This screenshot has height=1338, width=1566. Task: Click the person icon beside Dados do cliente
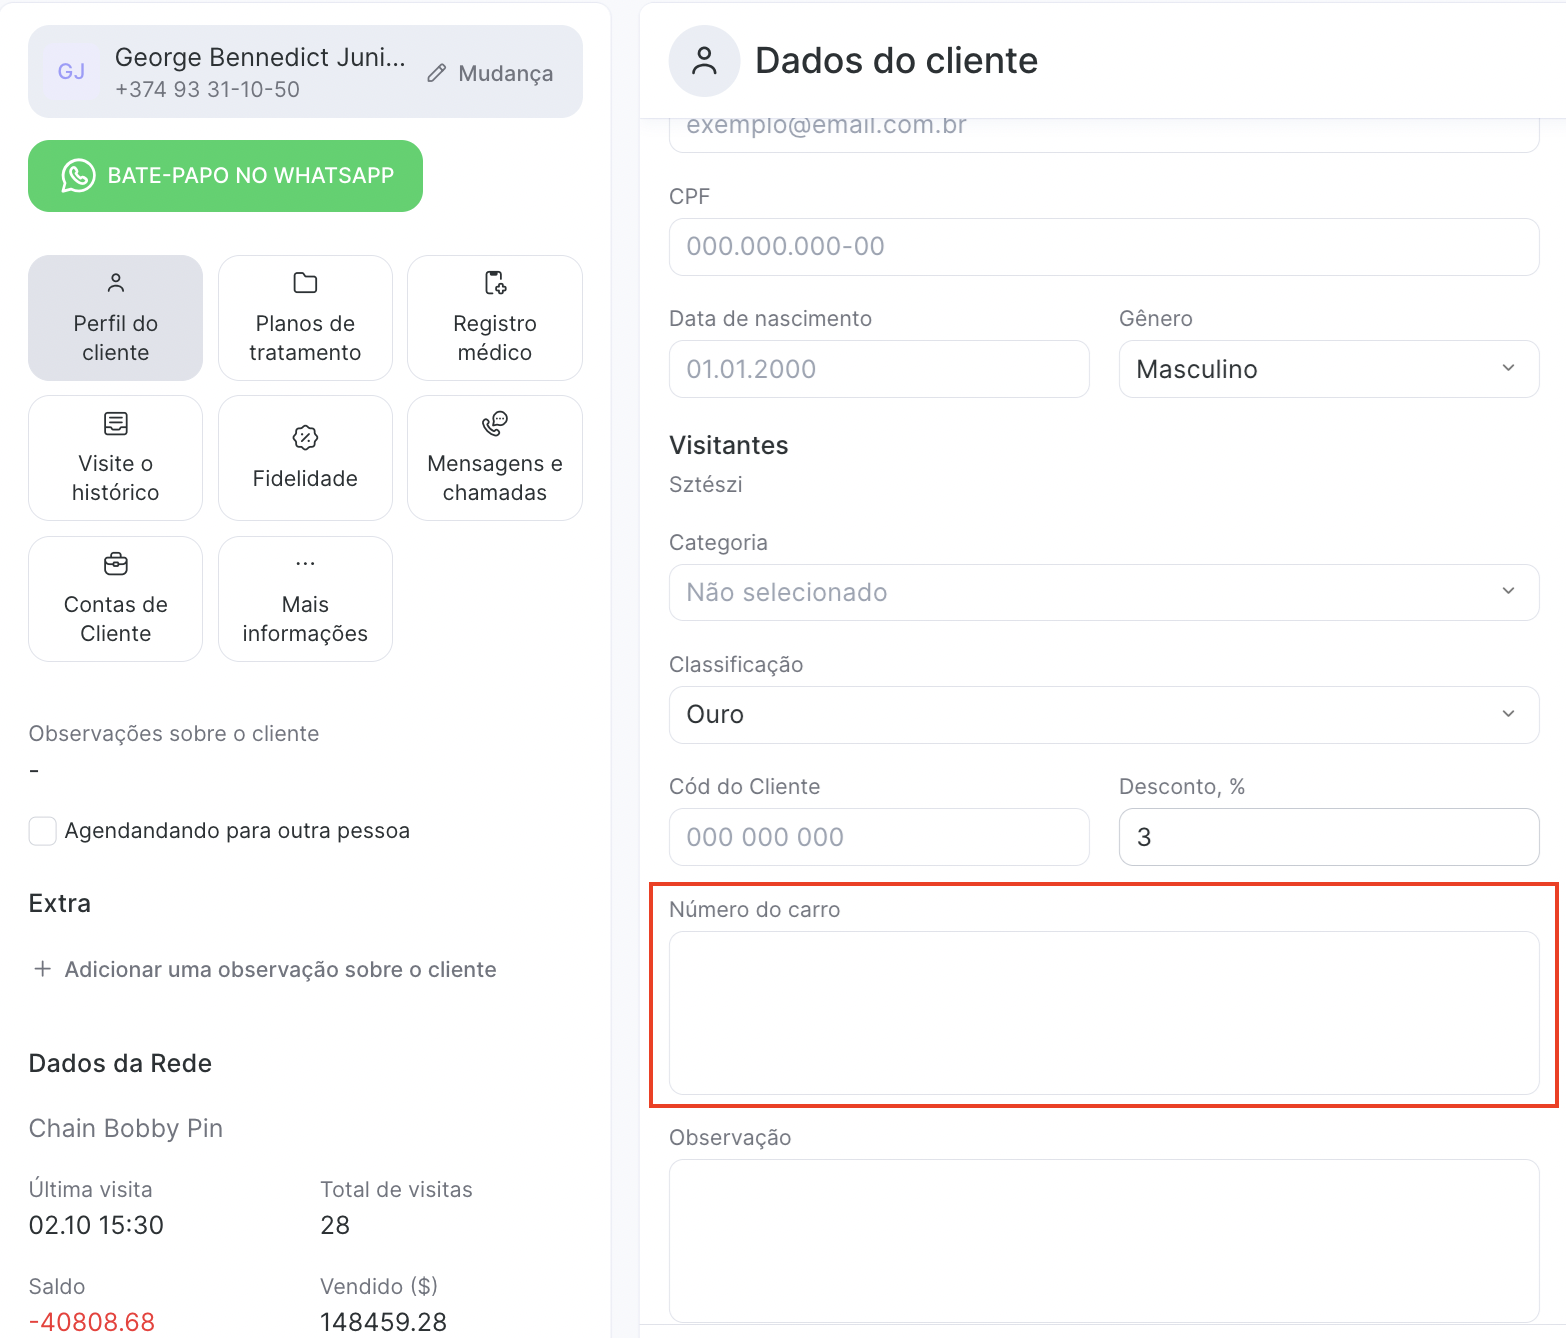point(704,61)
